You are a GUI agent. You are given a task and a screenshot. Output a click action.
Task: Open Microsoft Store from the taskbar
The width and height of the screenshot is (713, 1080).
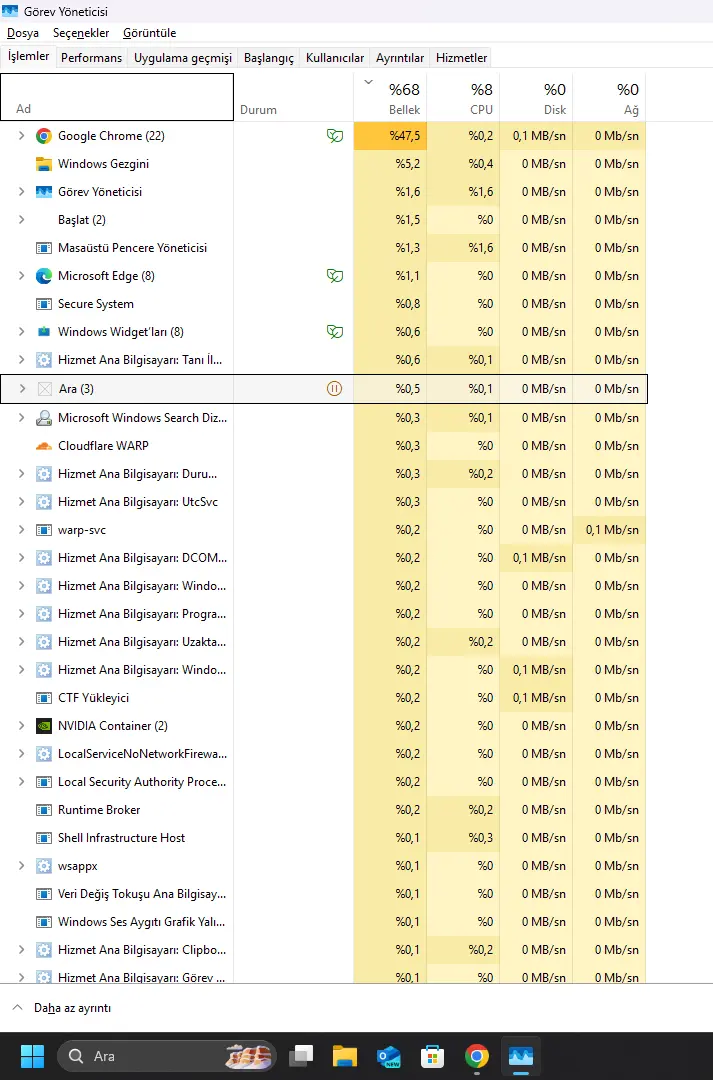tap(433, 1056)
